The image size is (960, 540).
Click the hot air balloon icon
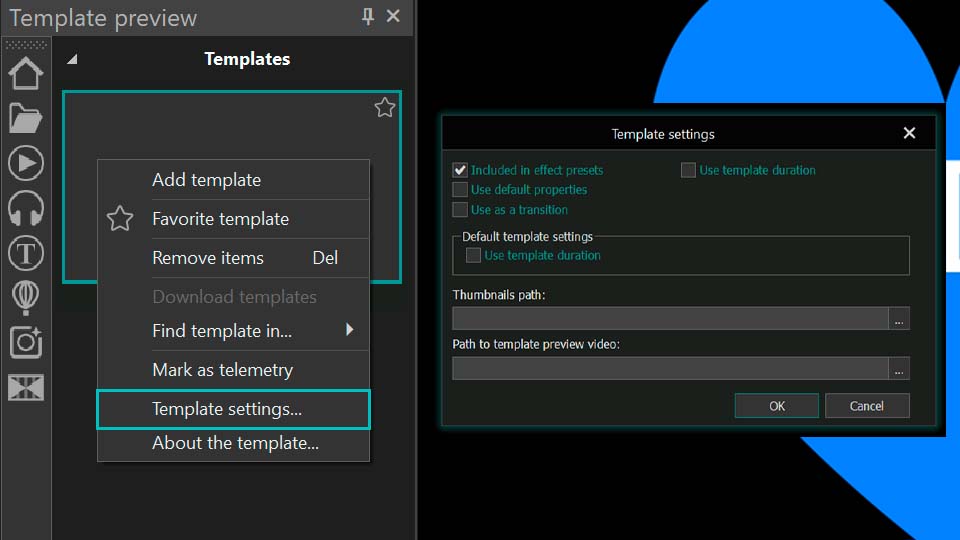(x=26, y=298)
